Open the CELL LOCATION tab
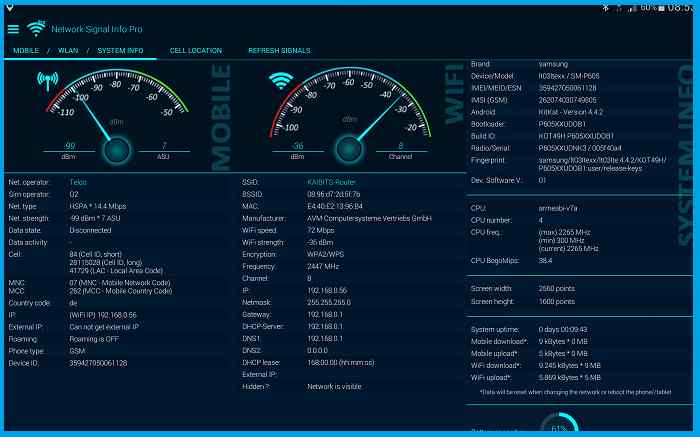Viewport: 700px width, 437px height. coord(196,50)
